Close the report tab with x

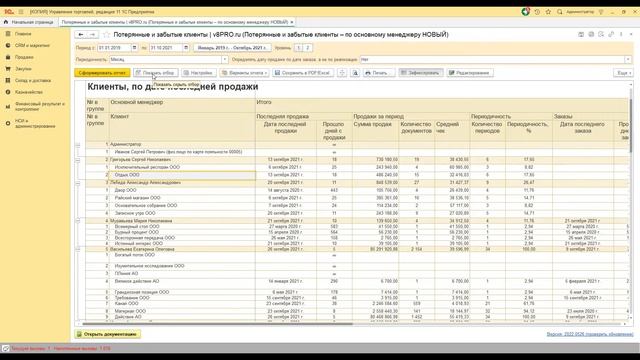(292, 22)
